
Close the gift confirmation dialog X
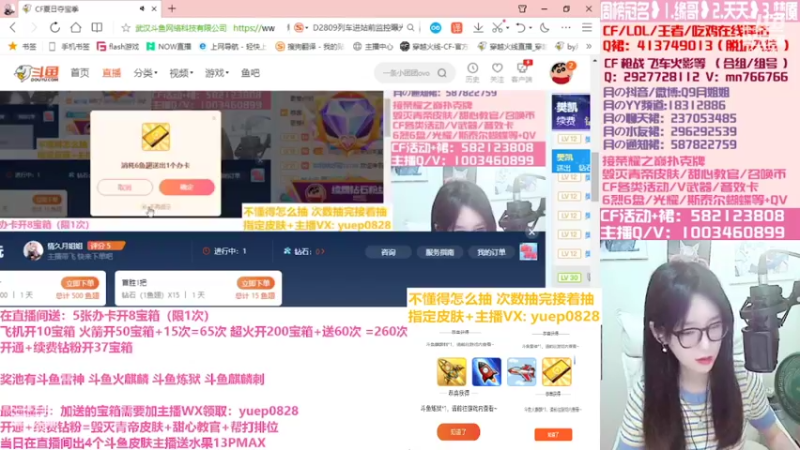tap(214, 118)
